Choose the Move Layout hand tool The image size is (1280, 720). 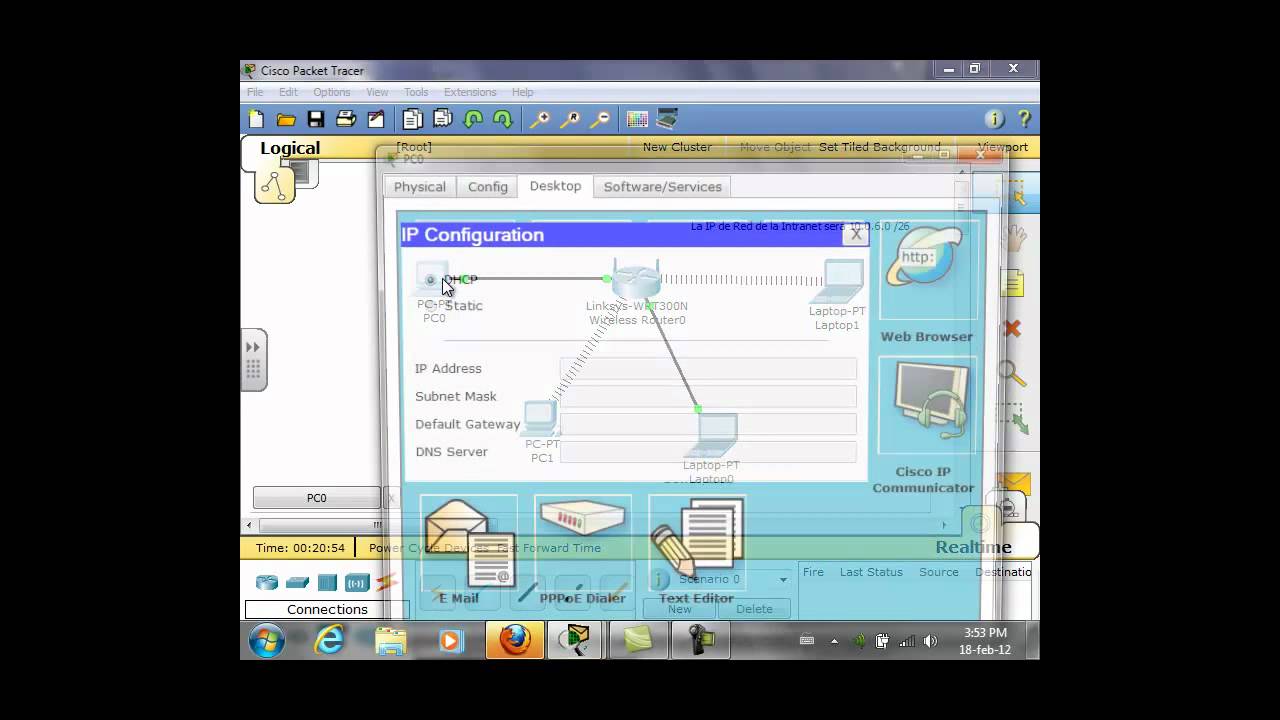pyautogui.click(x=1014, y=238)
